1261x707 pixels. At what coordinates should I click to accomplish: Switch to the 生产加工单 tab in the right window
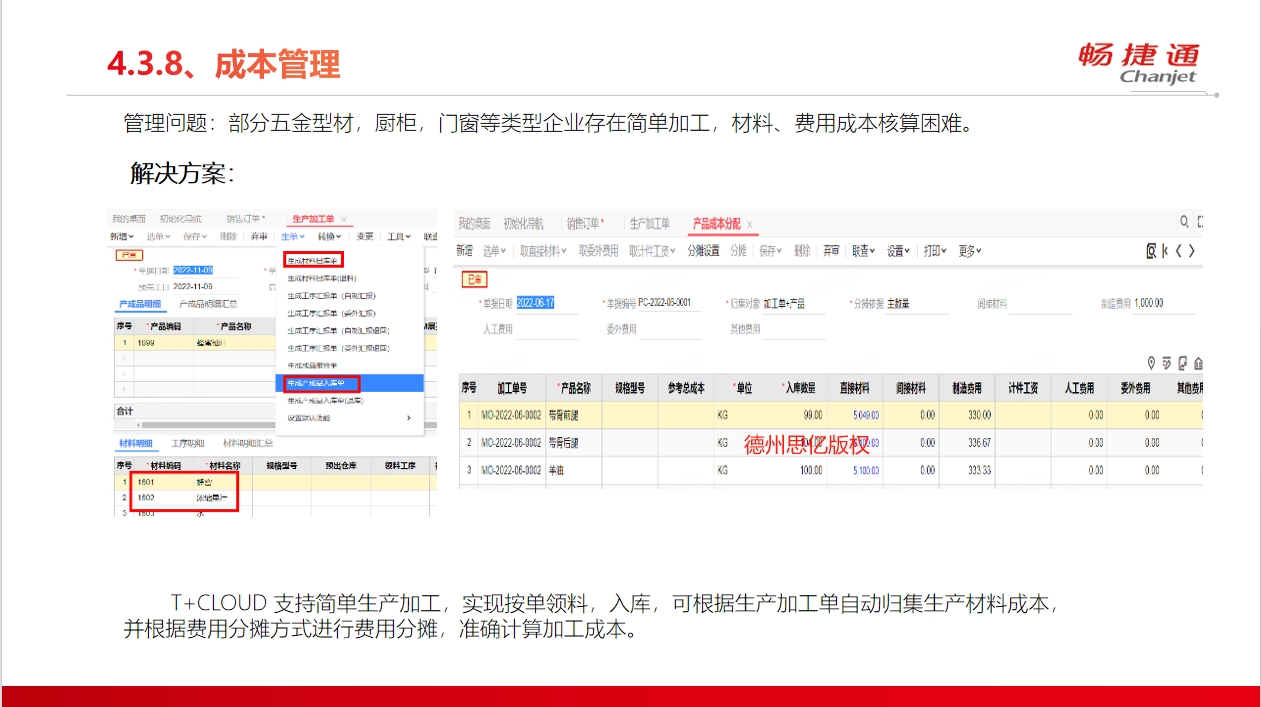pos(650,224)
